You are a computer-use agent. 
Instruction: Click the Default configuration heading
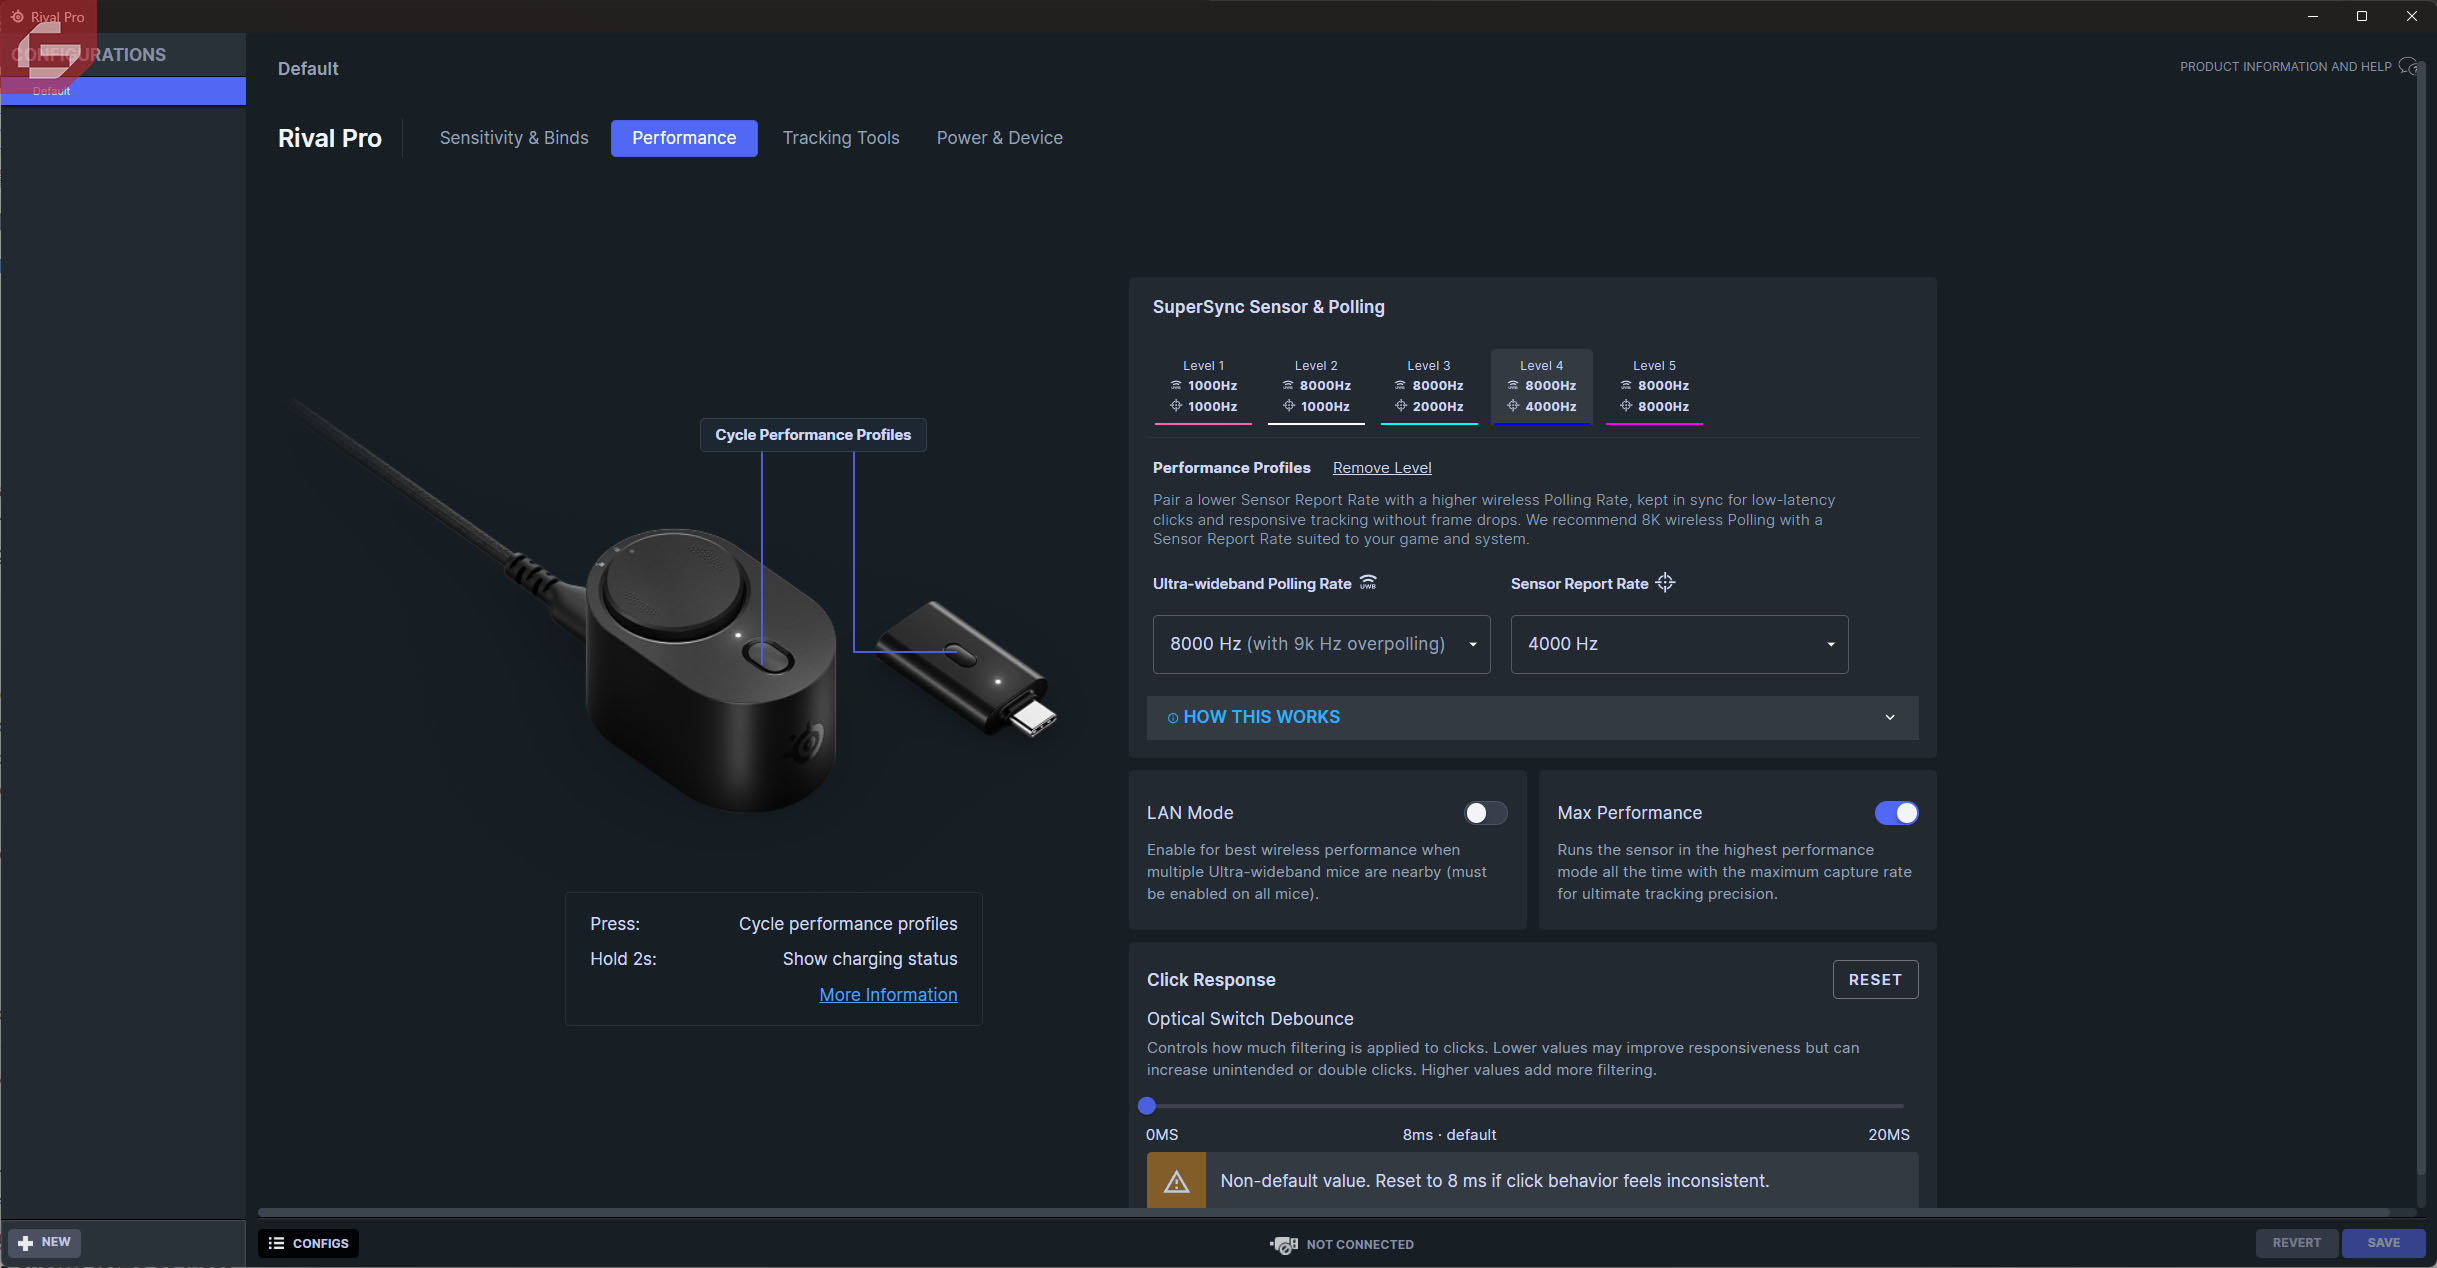(x=308, y=69)
